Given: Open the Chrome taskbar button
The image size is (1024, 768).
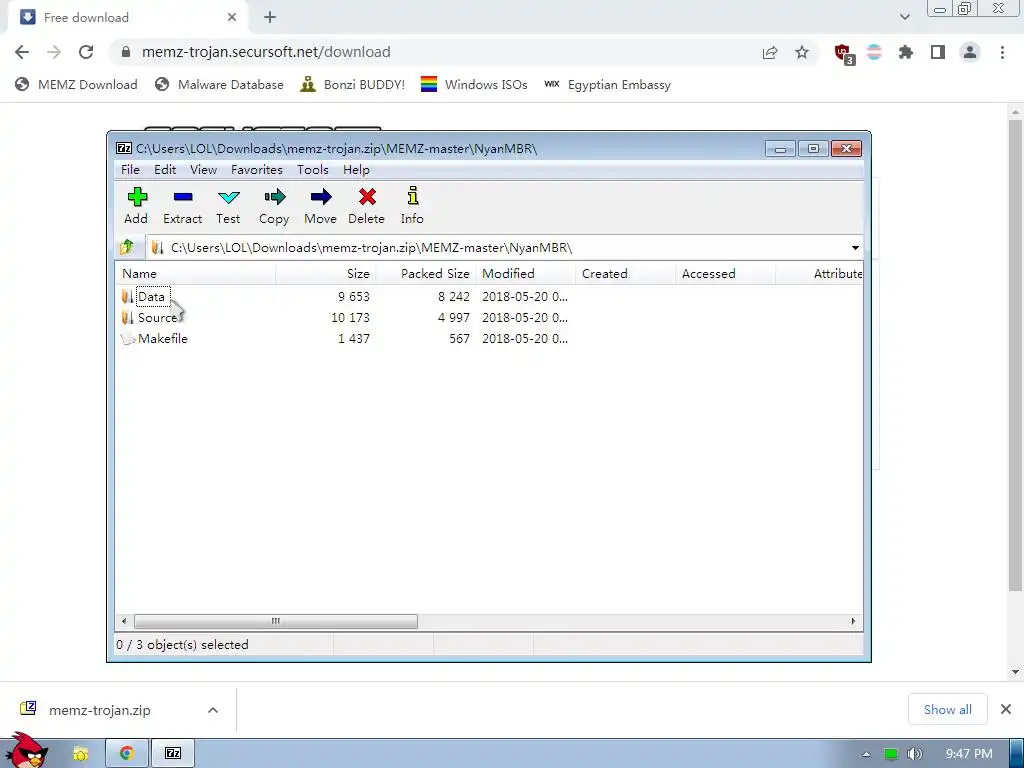Looking at the screenshot, I should click(127, 753).
